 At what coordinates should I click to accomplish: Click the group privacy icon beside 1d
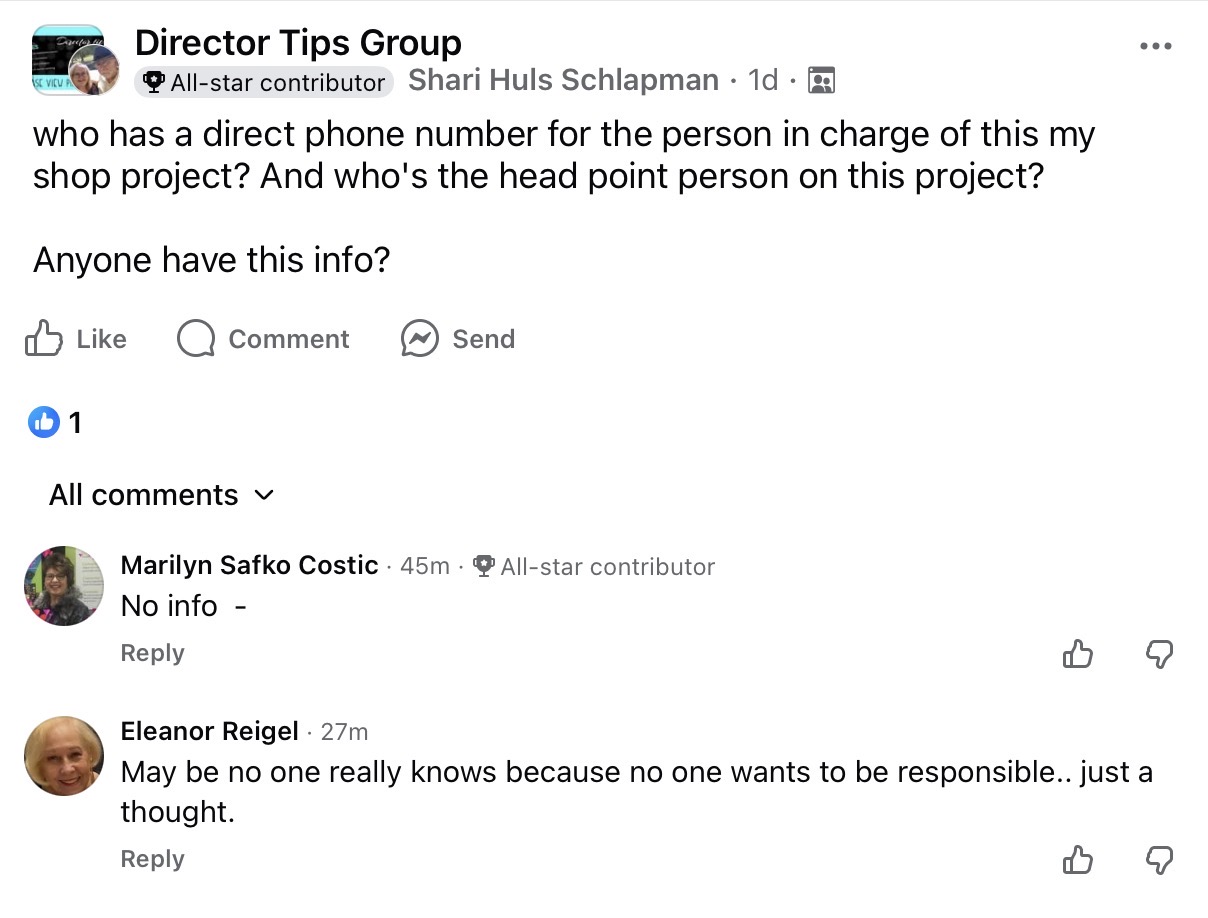click(821, 81)
